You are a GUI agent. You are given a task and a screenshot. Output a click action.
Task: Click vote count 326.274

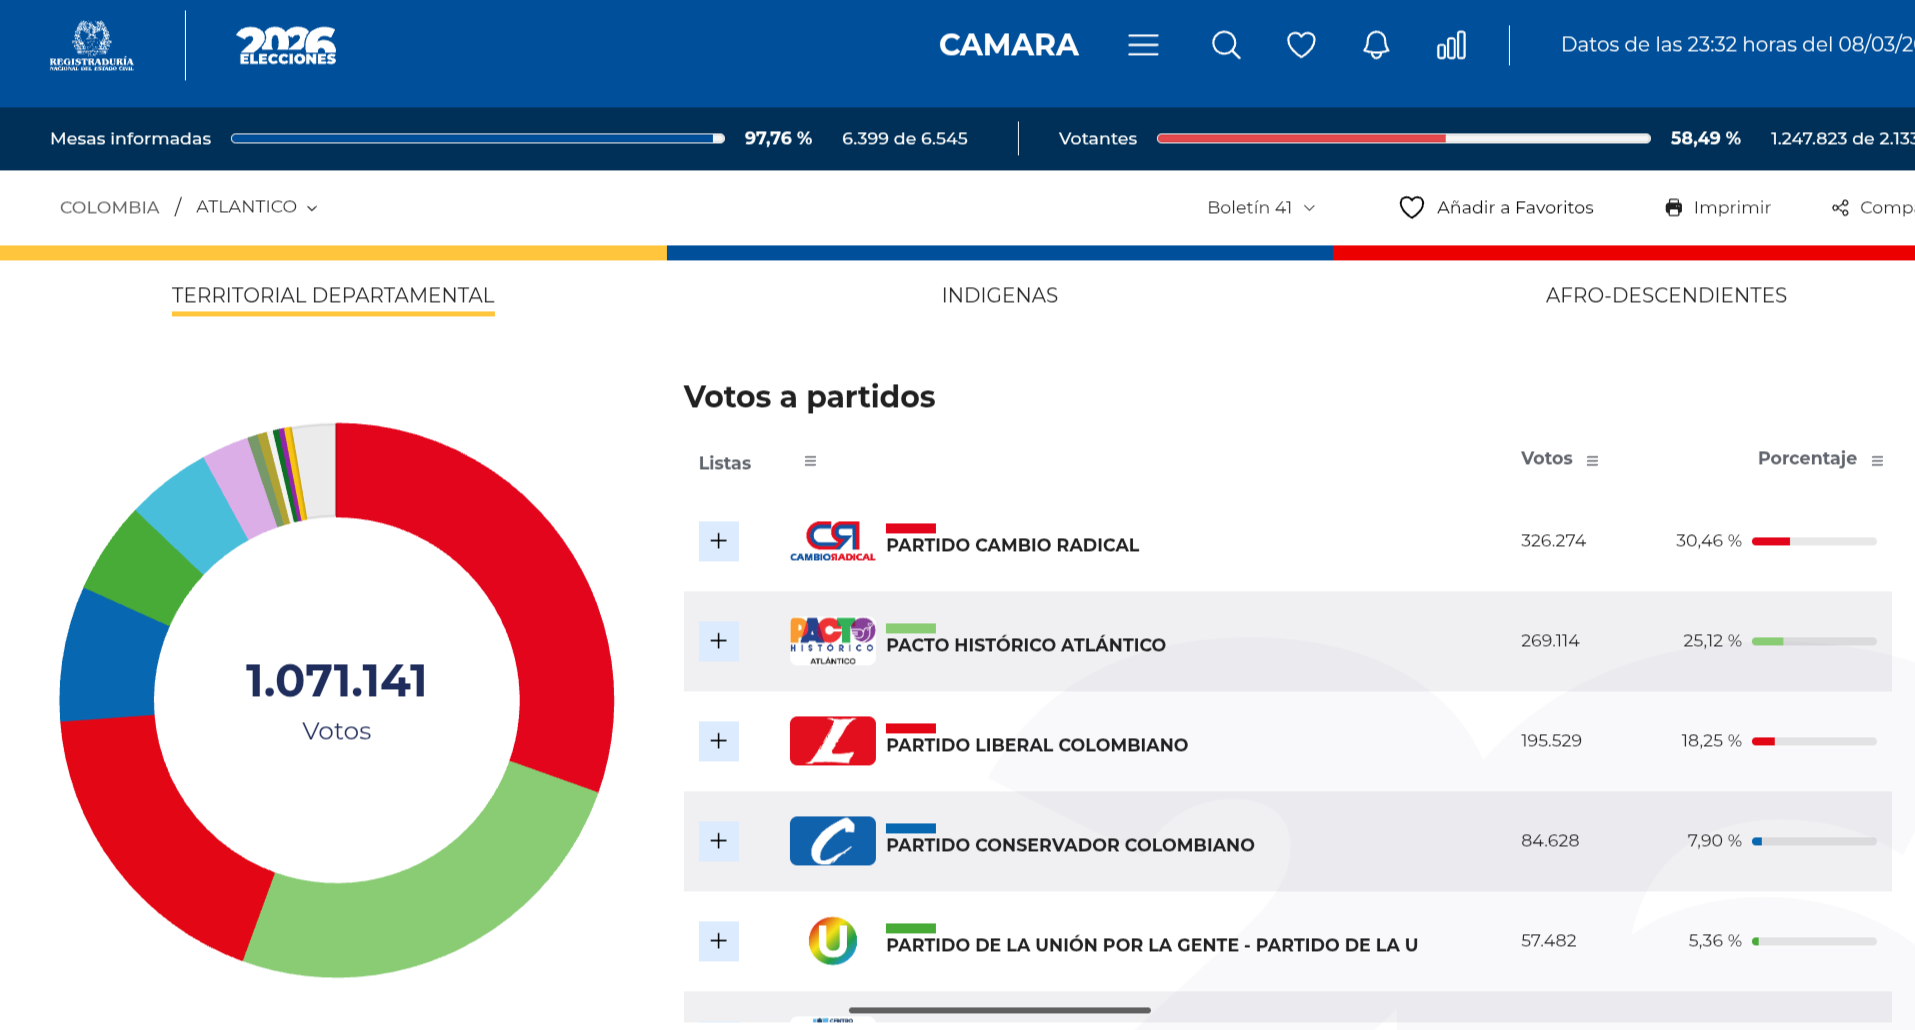point(1553,541)
